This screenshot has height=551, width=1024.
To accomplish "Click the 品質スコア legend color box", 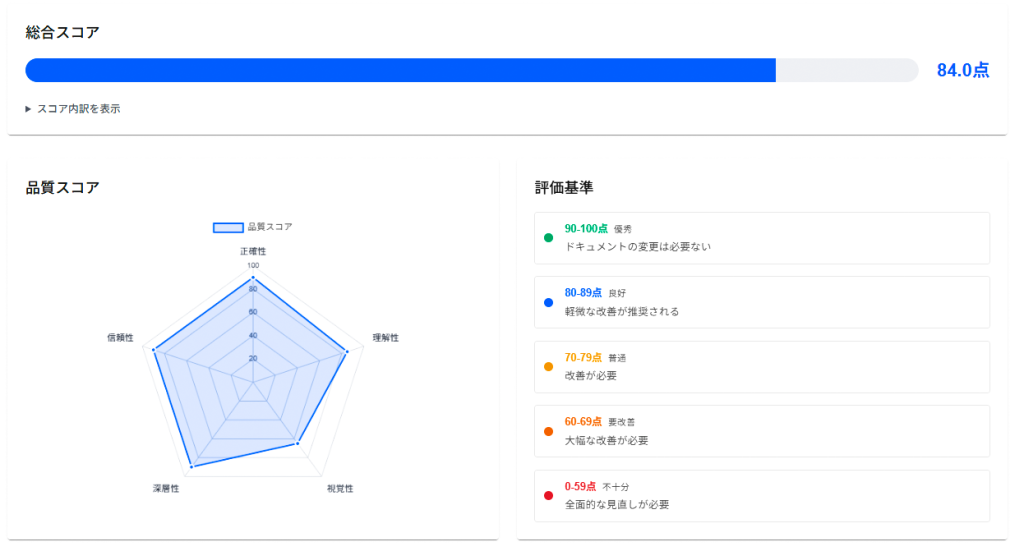I will pyautogui.click(x=228, y=227).
